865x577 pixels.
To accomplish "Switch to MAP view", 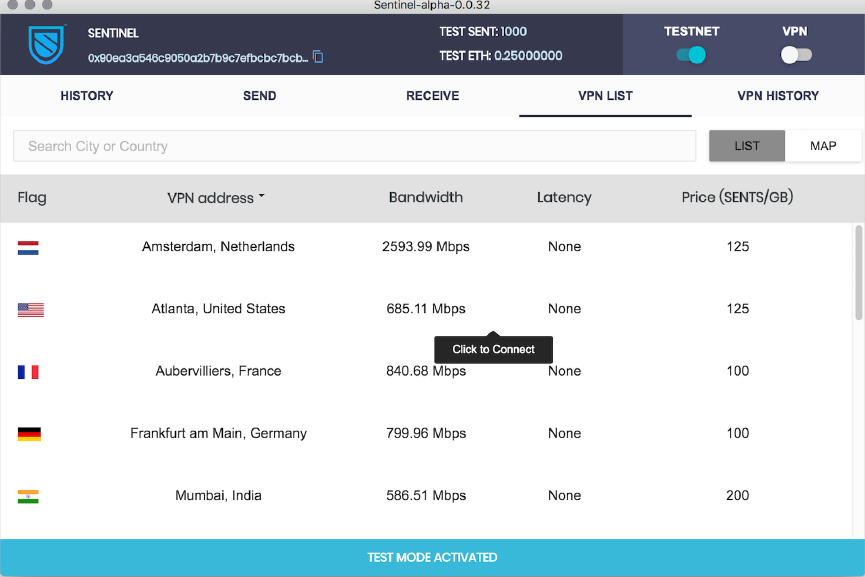I will pos(823,146).
